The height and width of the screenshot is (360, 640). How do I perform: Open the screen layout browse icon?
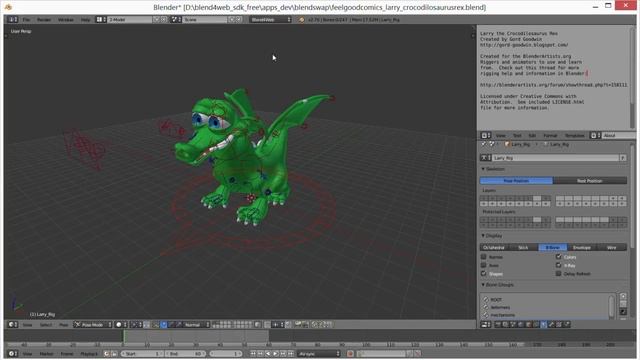[x=101, y=19]
